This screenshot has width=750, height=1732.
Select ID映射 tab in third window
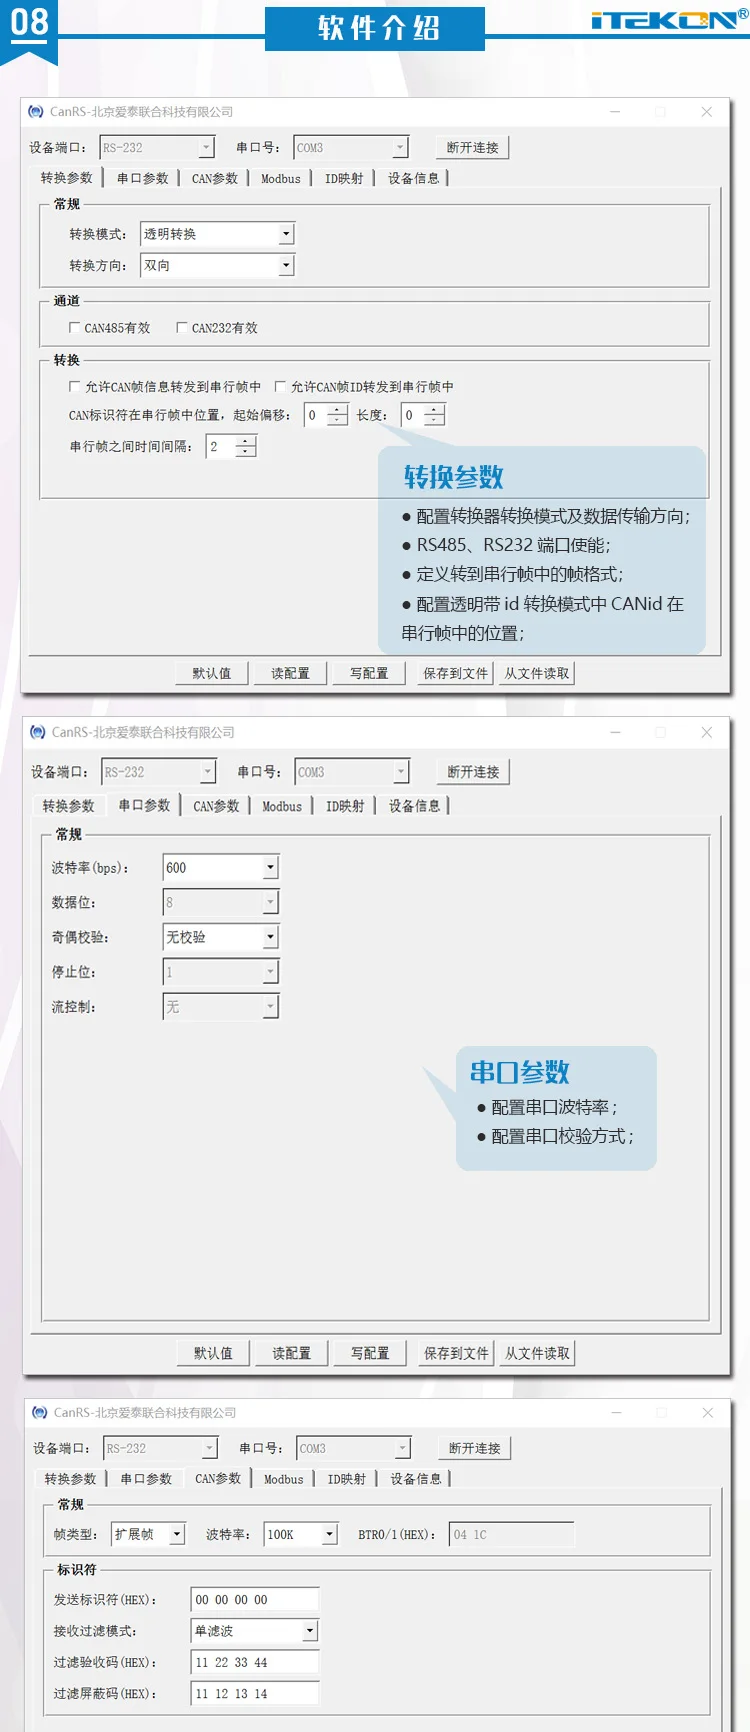[347, 1479]
